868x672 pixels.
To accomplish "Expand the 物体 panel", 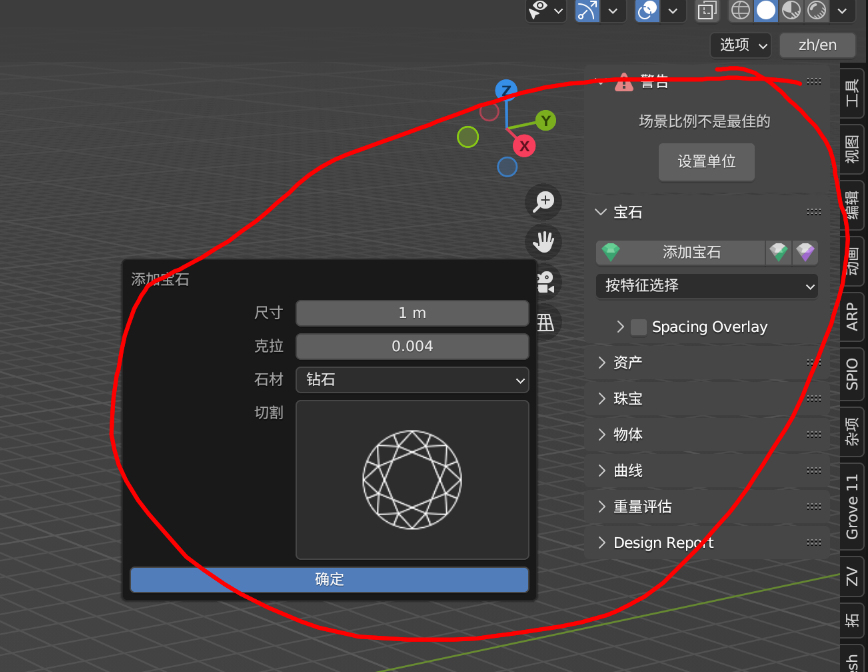I will click(x=602, y=435).
